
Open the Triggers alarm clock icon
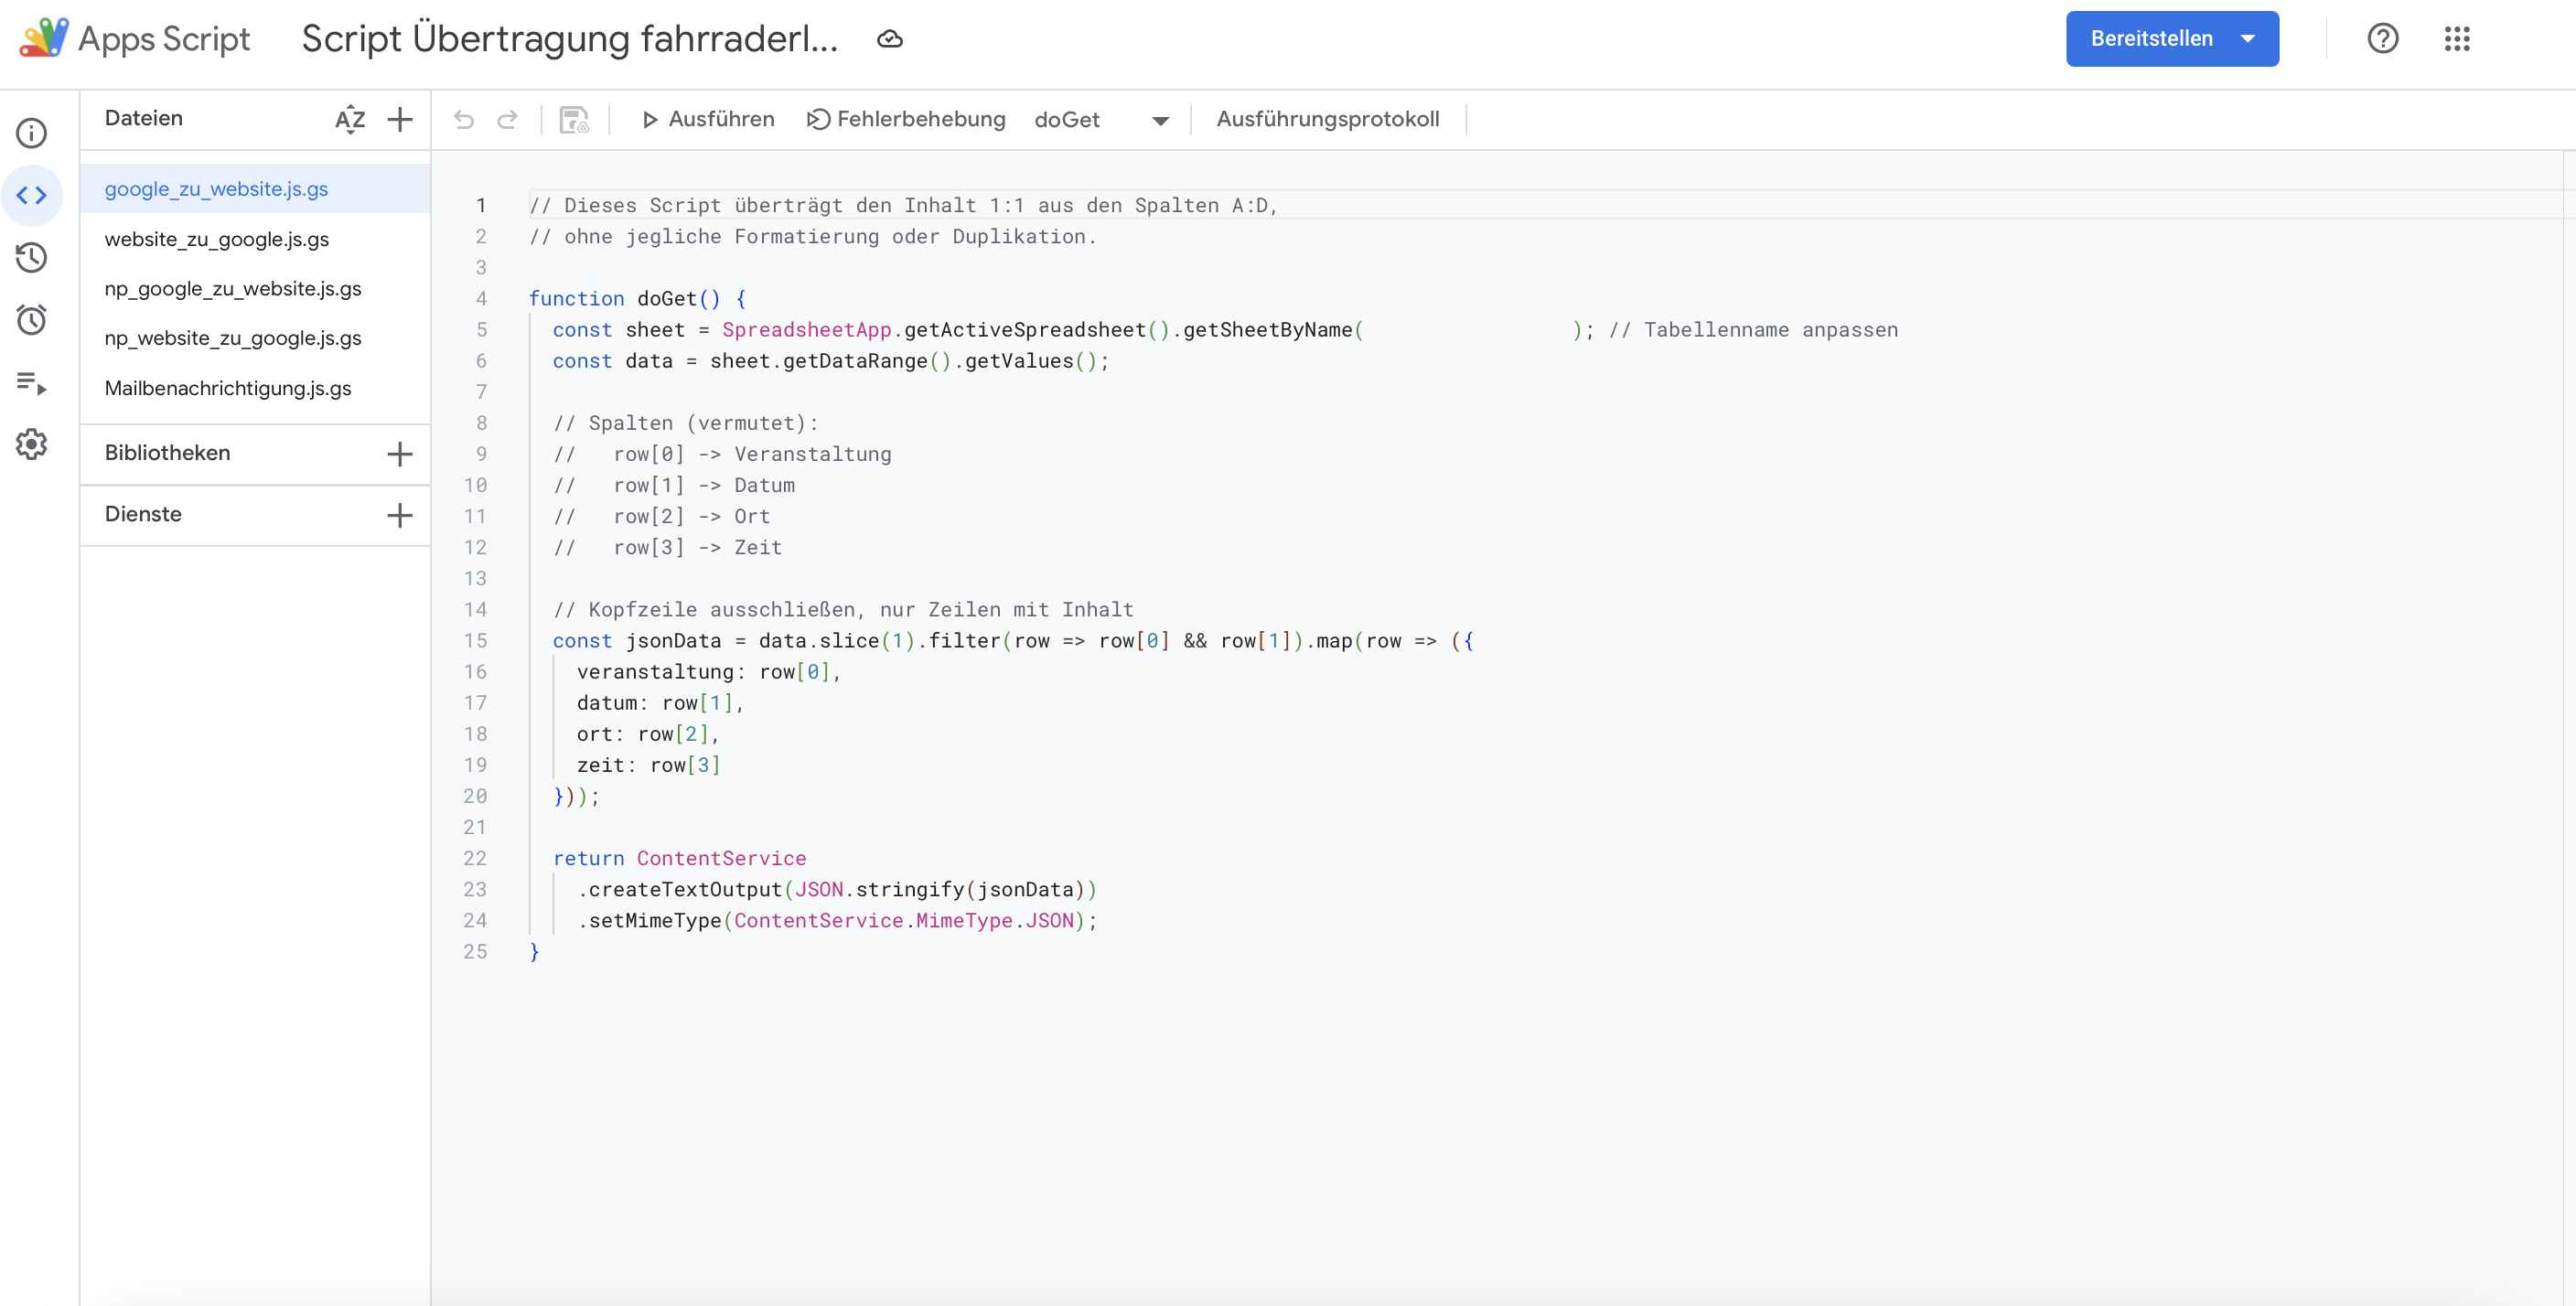click(32, 320)
